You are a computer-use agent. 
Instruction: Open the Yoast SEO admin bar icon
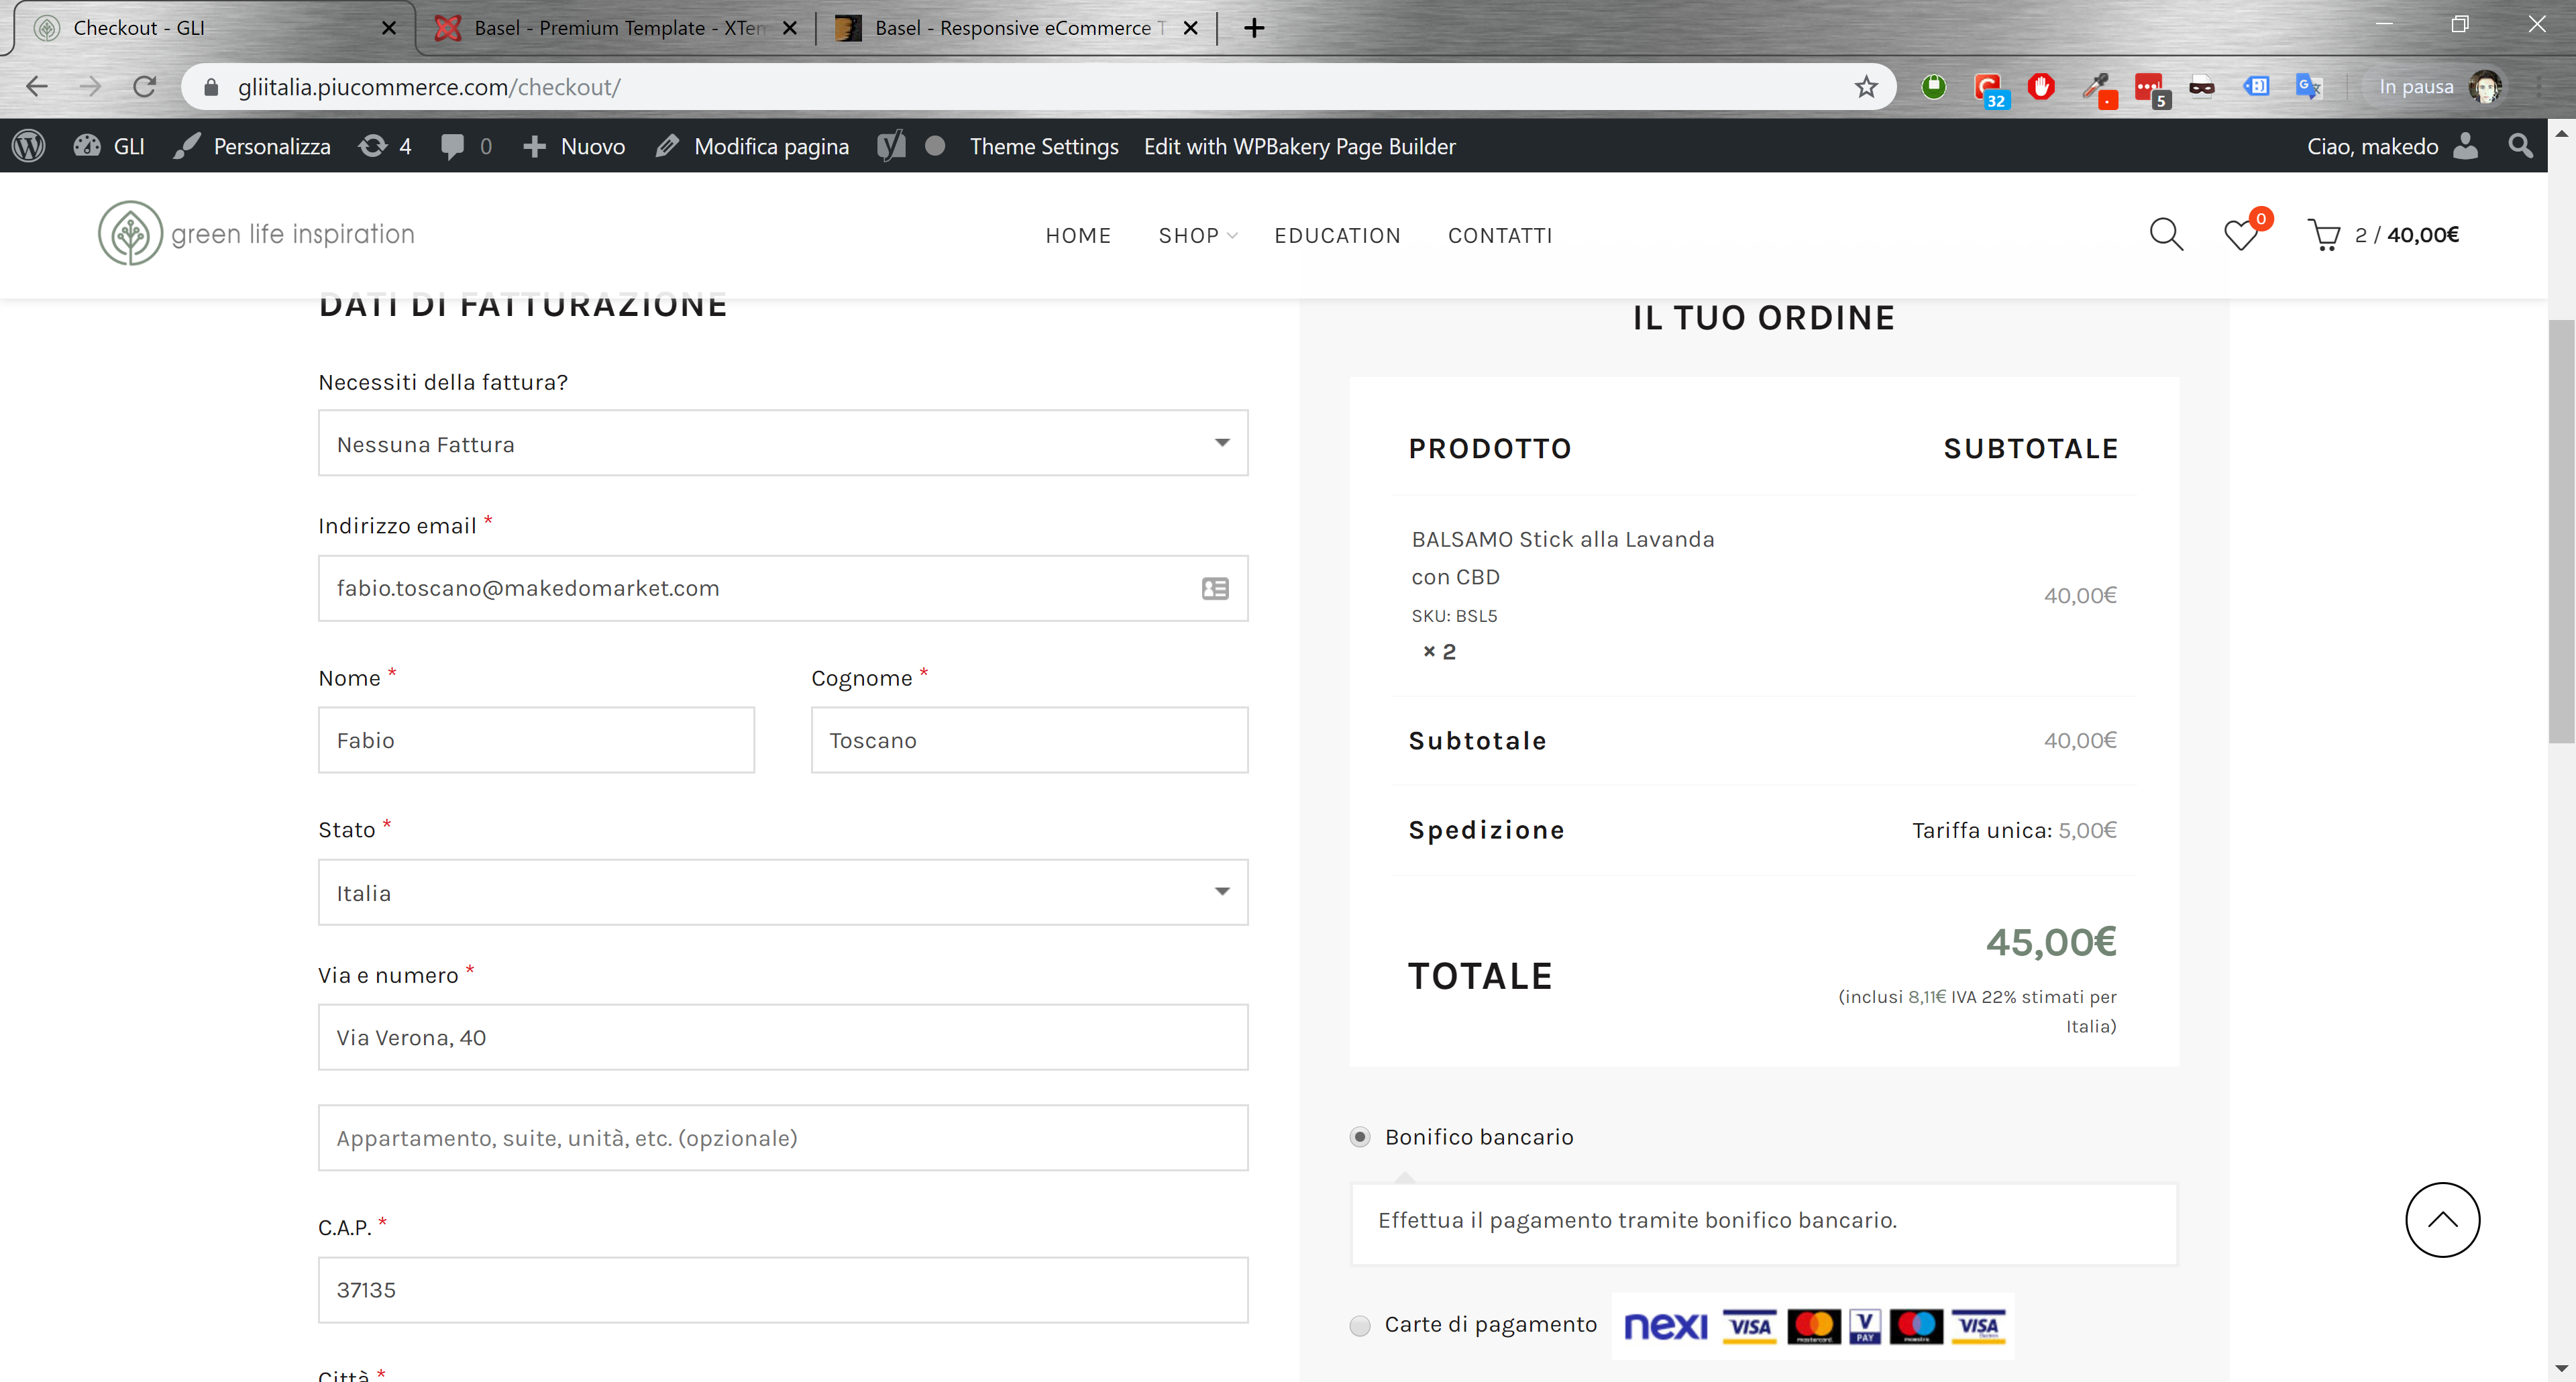coord(891,146)
